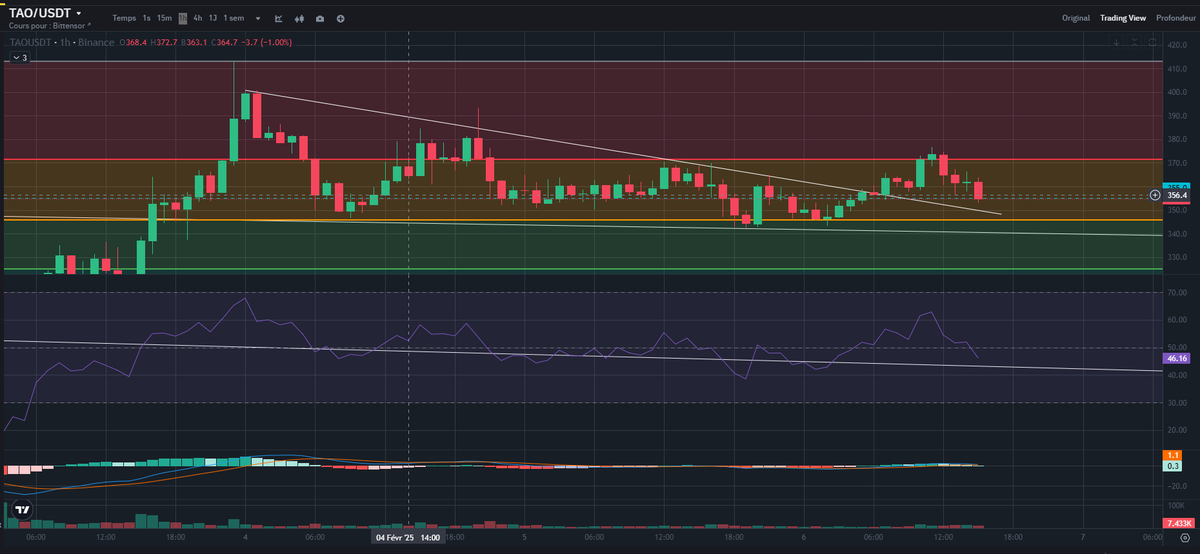
Task: Click the 400.0 price scale label
Action: tap(1176, 92)
